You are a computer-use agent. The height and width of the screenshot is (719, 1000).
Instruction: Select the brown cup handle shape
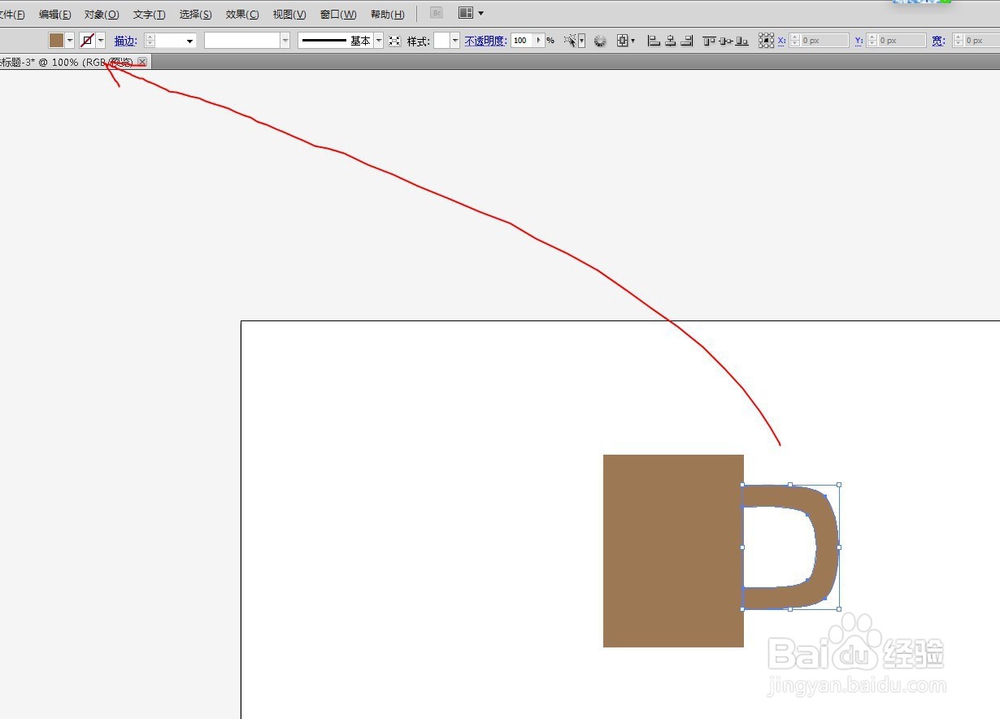(827, 547)
